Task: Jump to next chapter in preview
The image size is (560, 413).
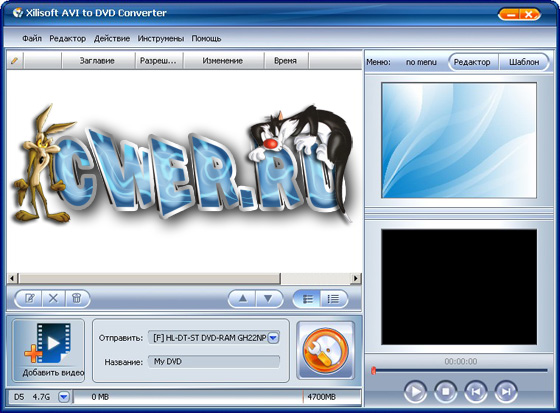Action: (506, 392)
